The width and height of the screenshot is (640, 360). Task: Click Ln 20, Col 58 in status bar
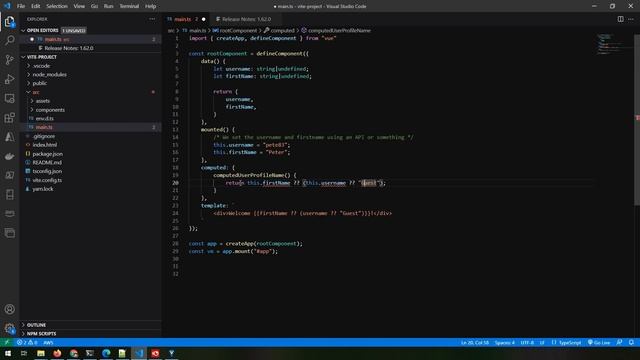(x=475, y=342)
